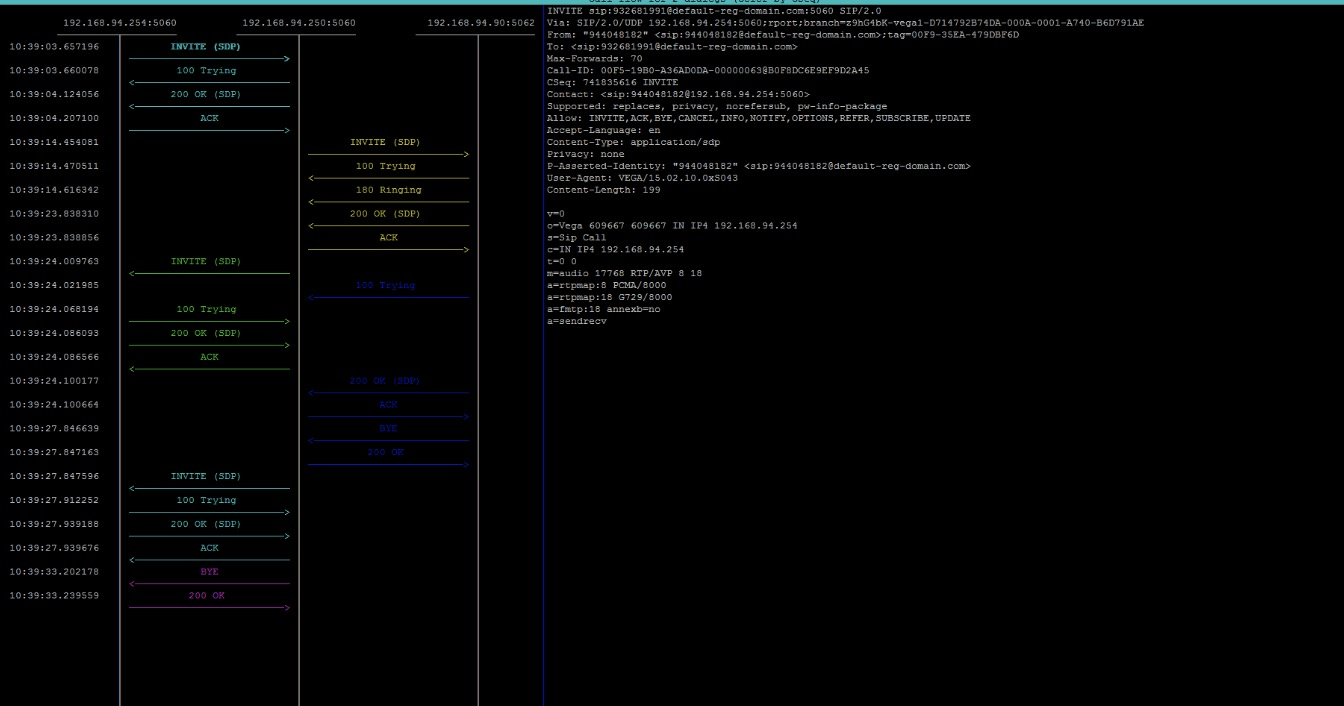Viewport: 1344px width, 706px height.
Task: Click the blue 200 OK at 10:39:27.847163
Action: point(385,453)
